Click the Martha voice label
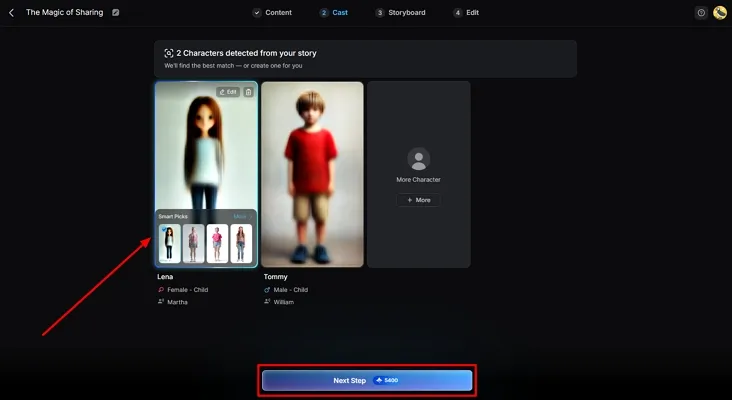 pos(177,302)
